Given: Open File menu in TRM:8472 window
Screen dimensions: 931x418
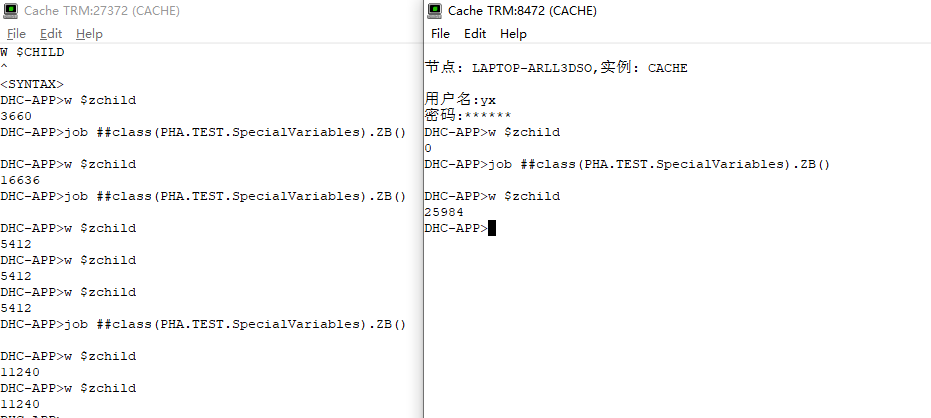Looking at the screenshot, I should (441, 33).
